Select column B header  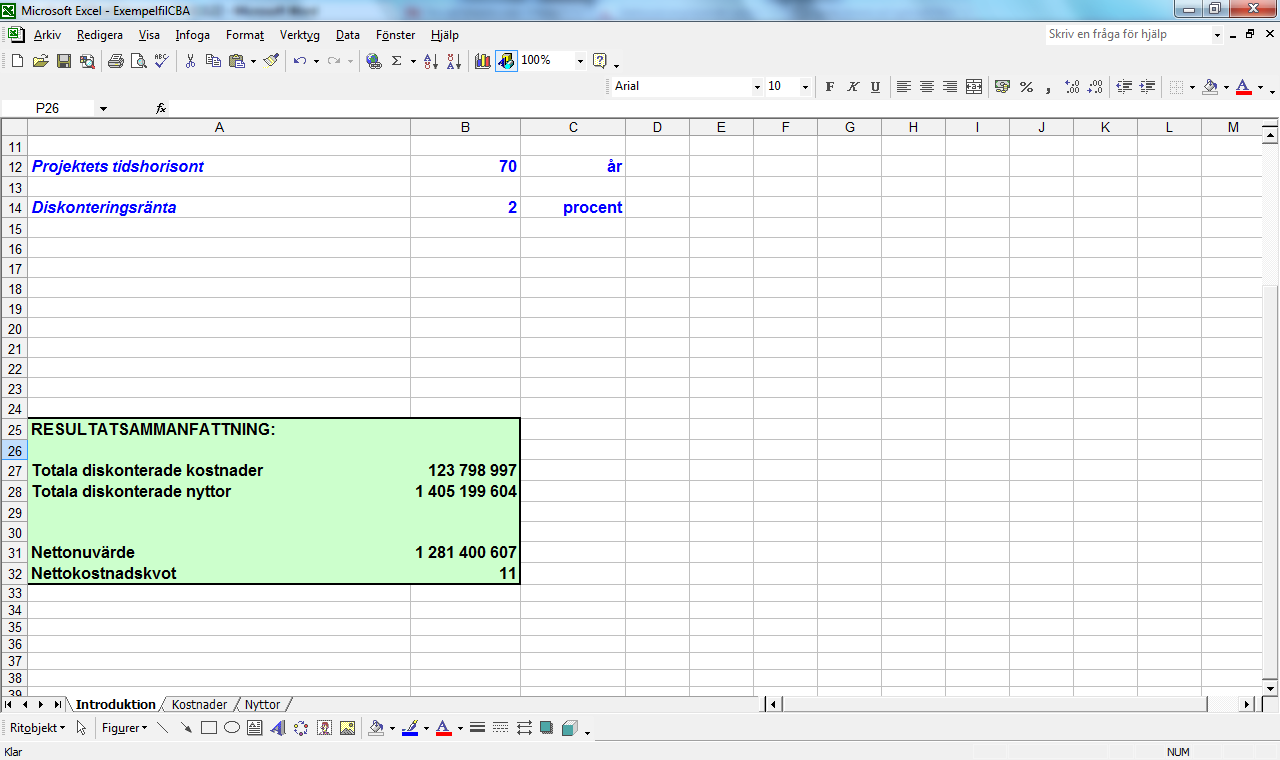tap(465, 127)
